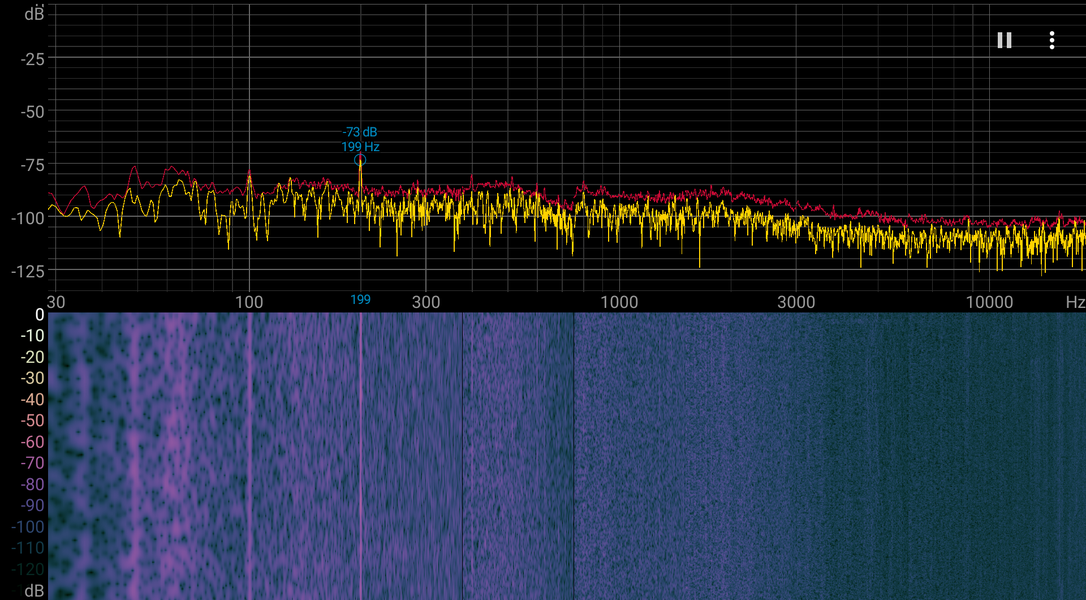Click the 100 frequency axis label

pyautogui.click(x=249, y=302)
